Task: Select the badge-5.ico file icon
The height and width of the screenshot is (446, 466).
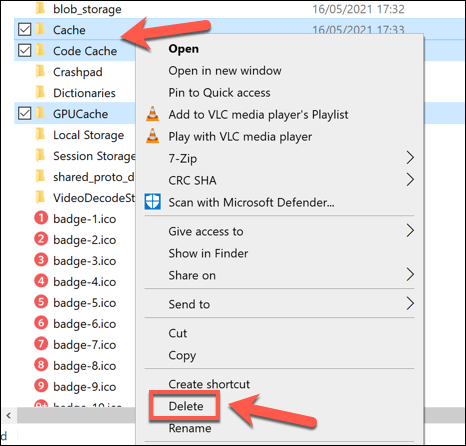Action: click(41, 302)
